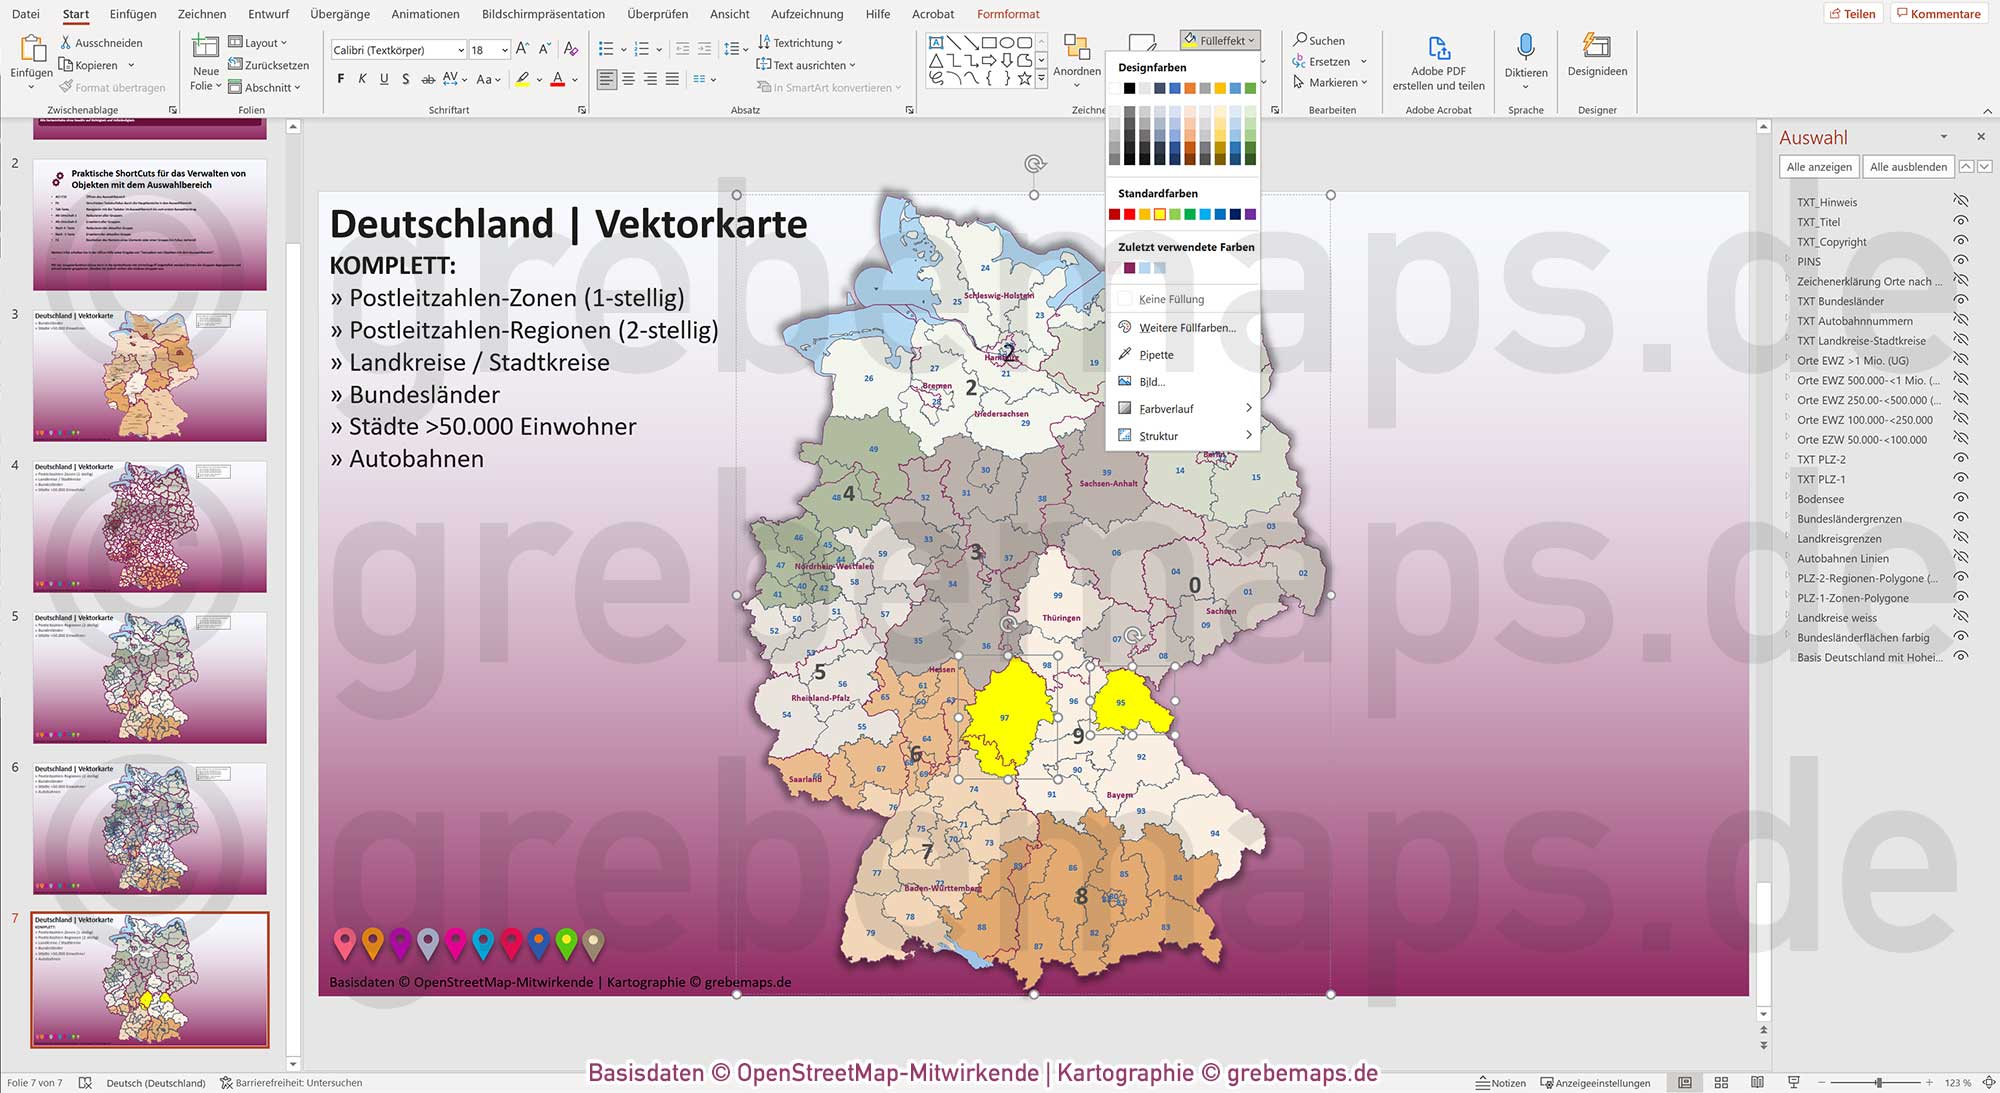Viewport: 2000px width, 1093px height.
Task: Apply bold formatting with the F icon
Action: click(341, 78)
